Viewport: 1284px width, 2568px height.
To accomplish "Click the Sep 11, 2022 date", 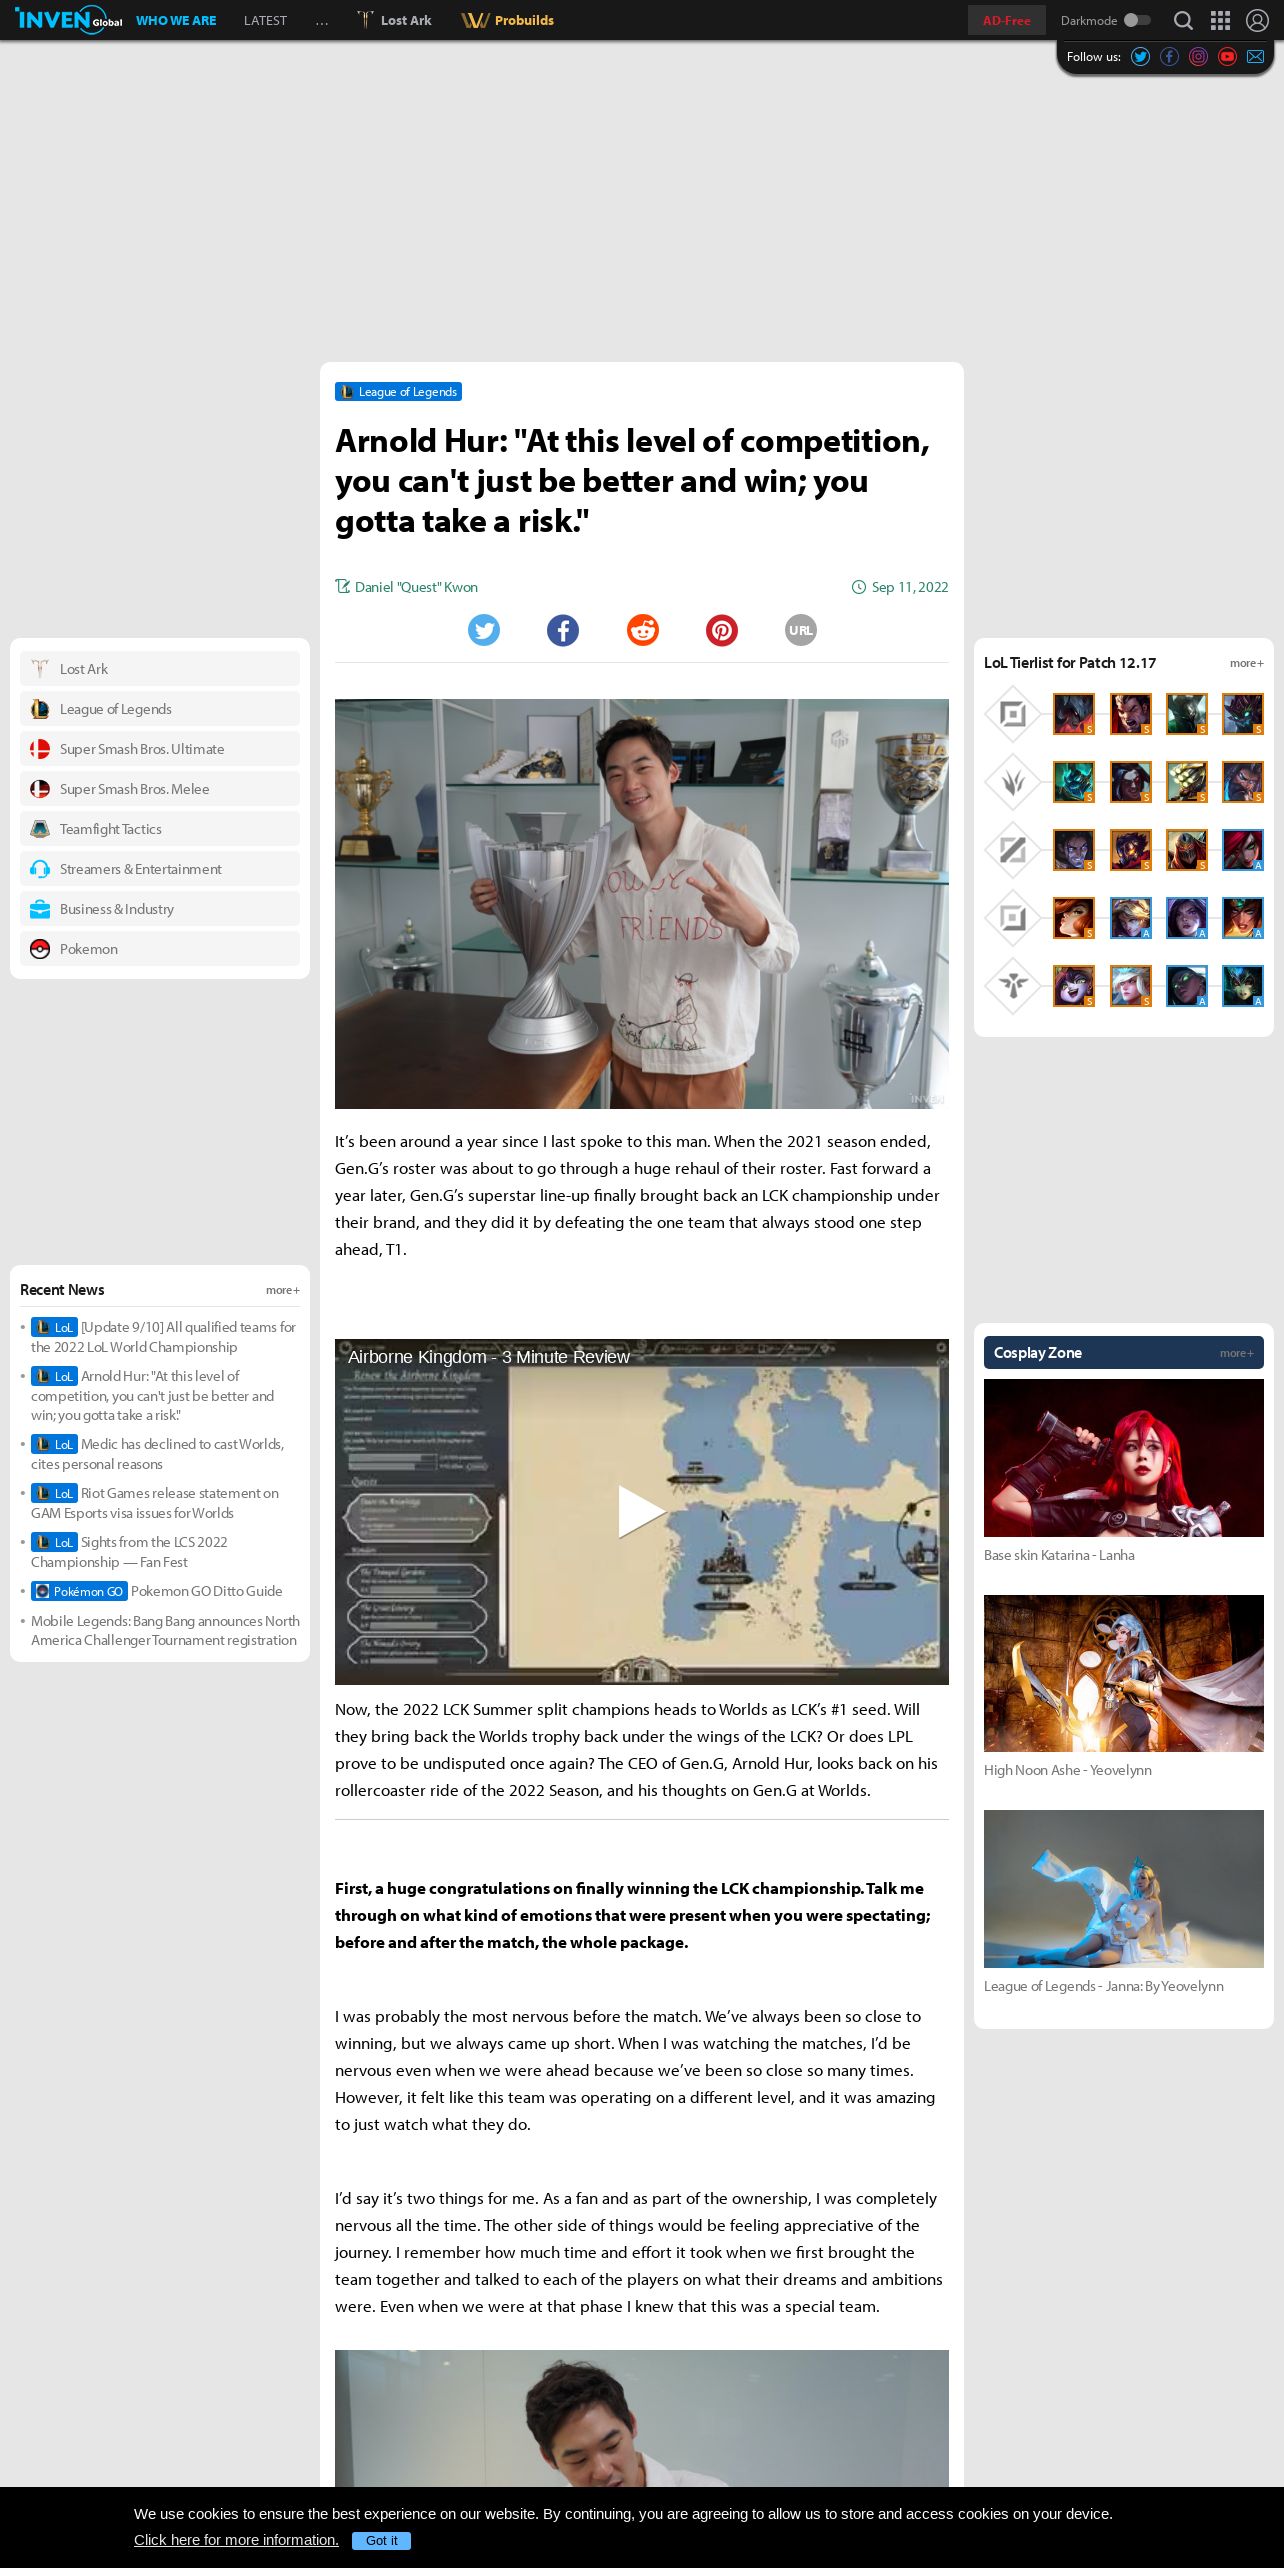I will 910,587.
